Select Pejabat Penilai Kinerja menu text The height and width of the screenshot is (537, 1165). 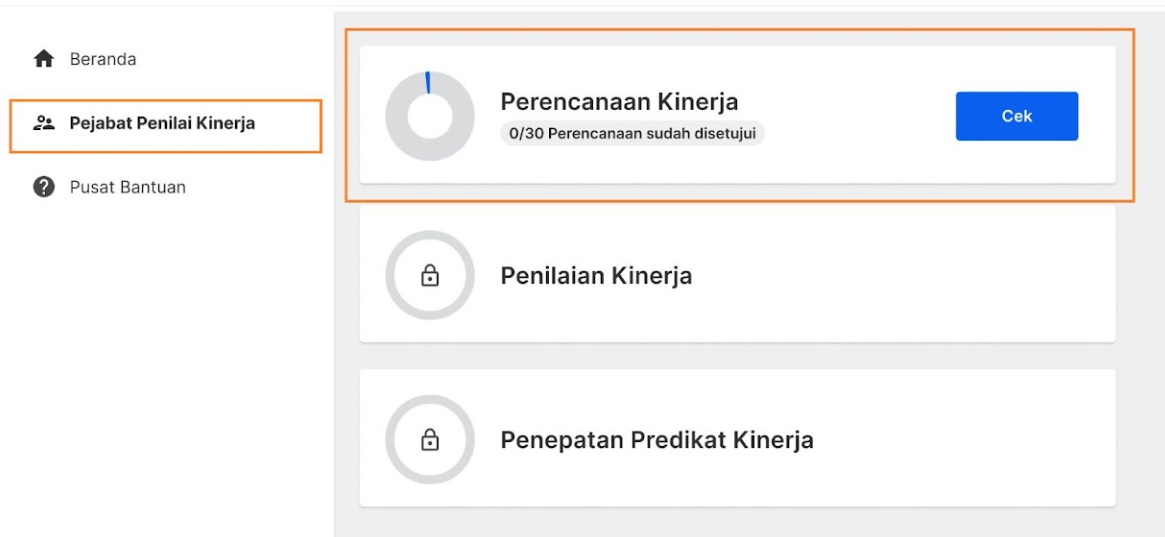coord(162,123)
